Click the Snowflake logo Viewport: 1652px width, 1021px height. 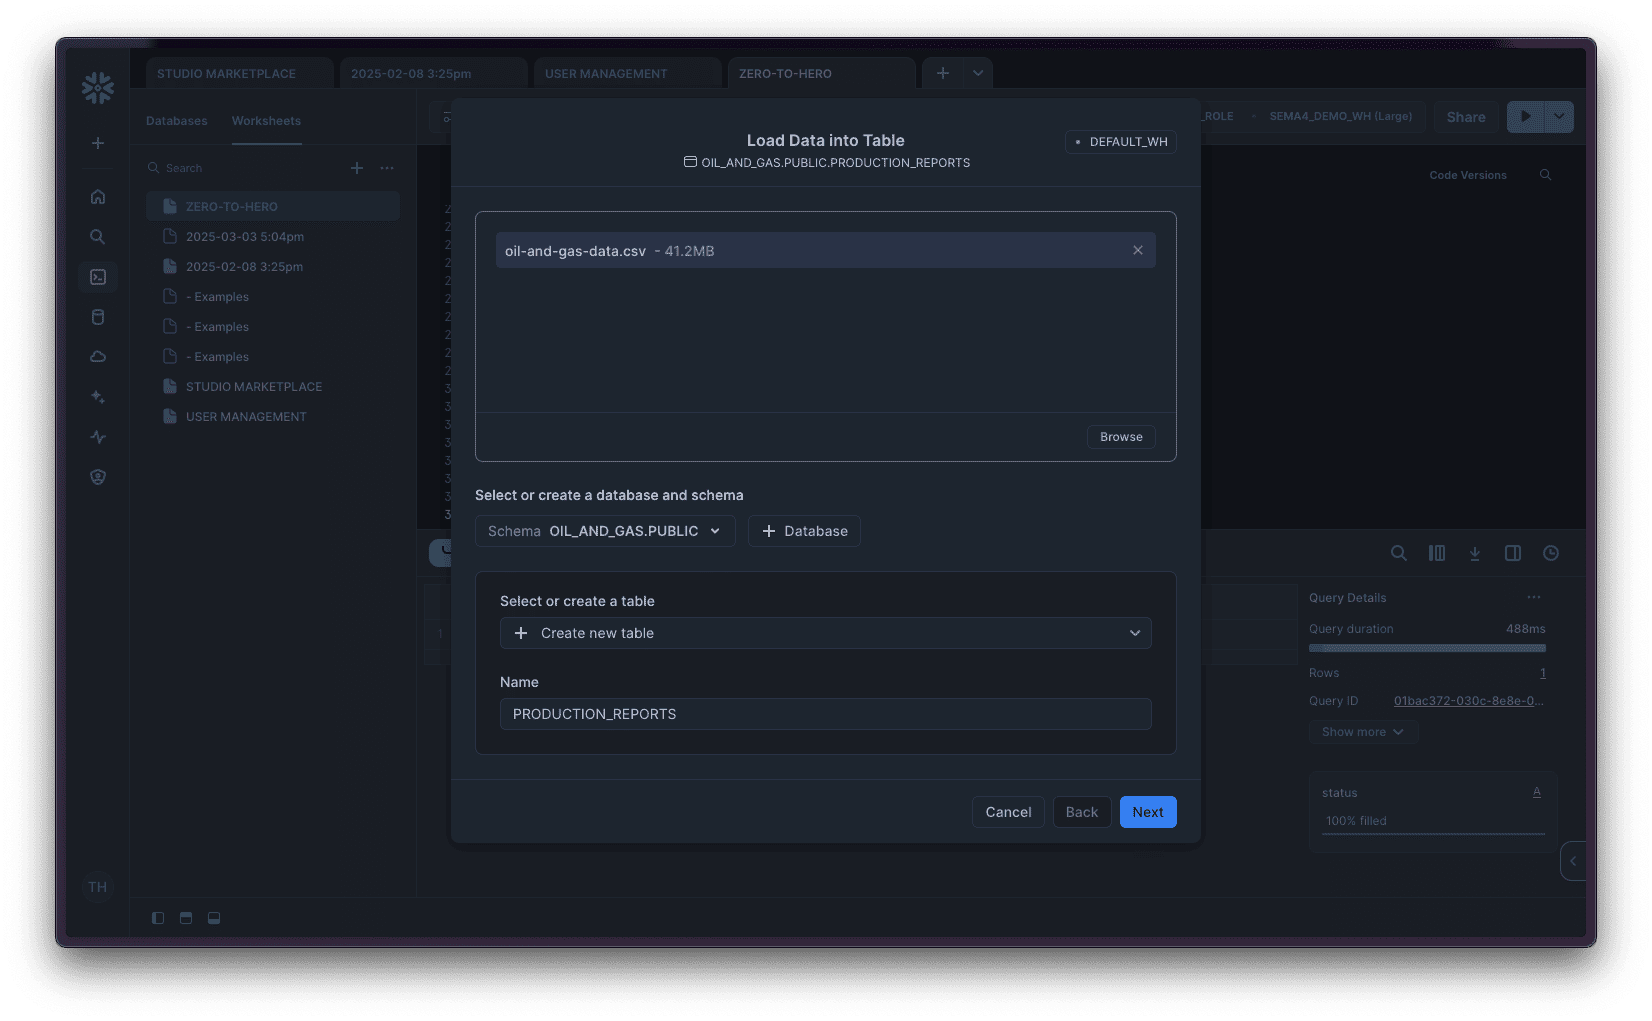pos(97,87)
